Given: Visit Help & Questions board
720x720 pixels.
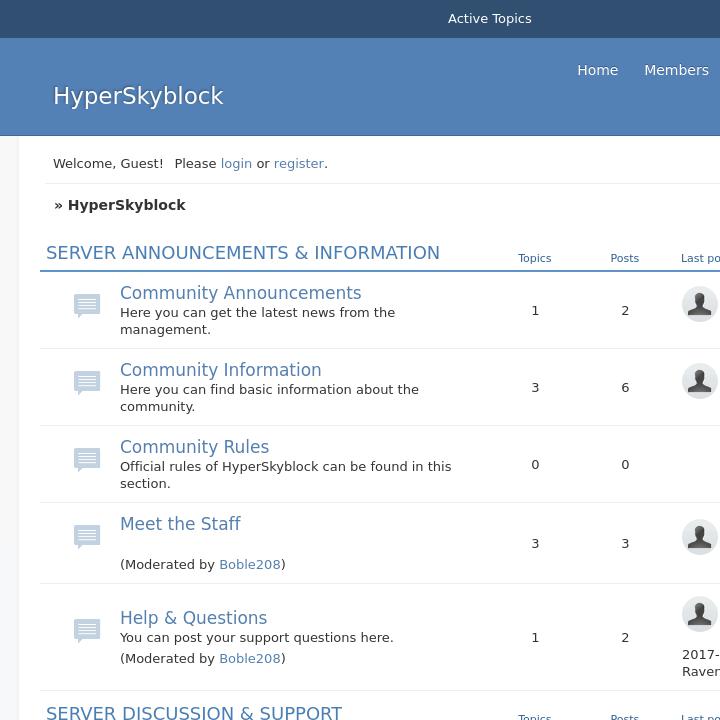Looking at the screenshot, I should click(193, 618).
